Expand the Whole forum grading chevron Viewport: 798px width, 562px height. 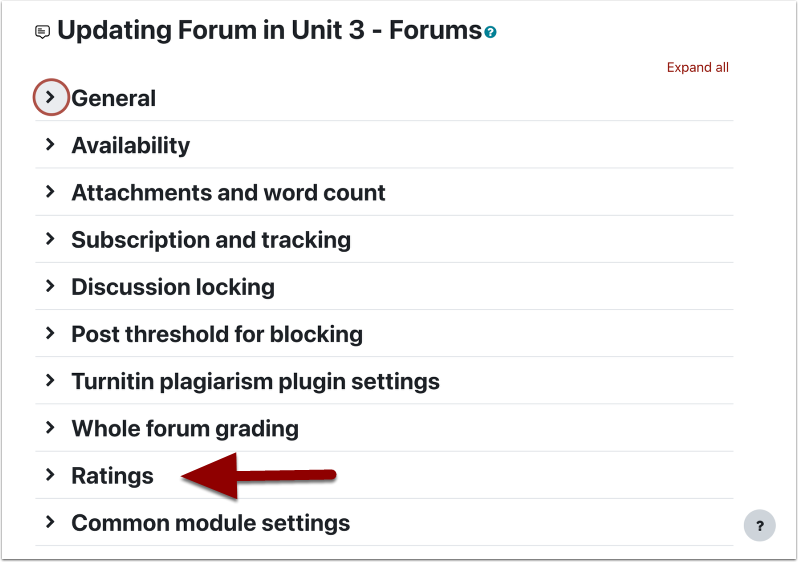coord(50,428)
